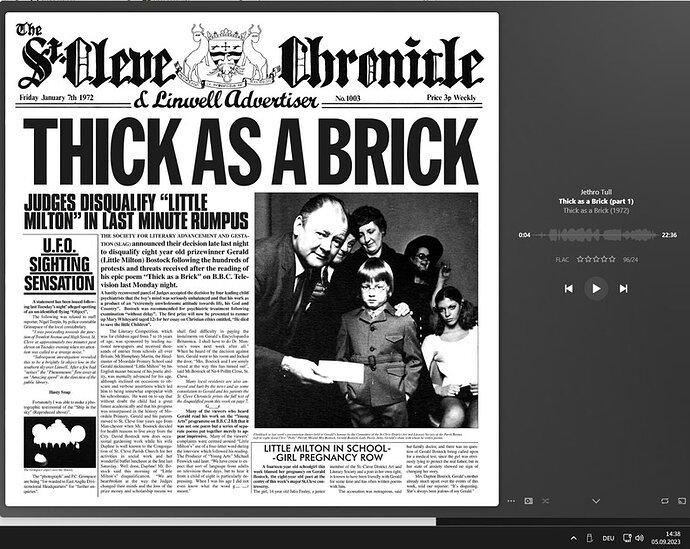This screenshot has width=690, height=549.
Task: Click the Thick as a Brick album cover
Action: click(x=252, y=260)
